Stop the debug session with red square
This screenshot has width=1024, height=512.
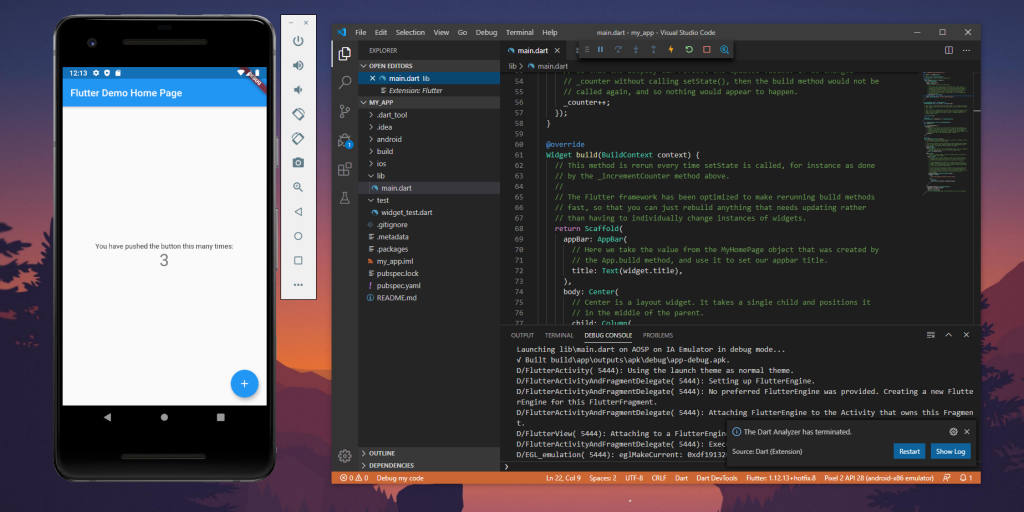coord(706,49)
